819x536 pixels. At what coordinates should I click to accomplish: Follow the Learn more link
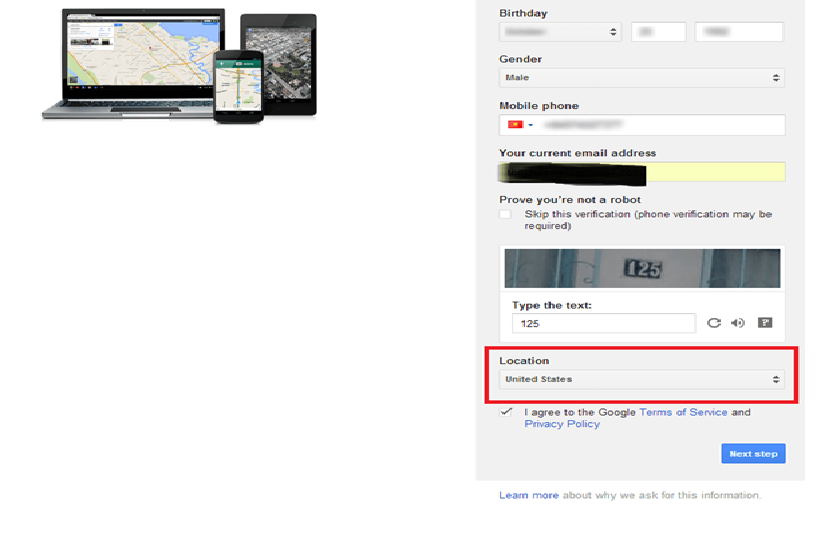529,496
